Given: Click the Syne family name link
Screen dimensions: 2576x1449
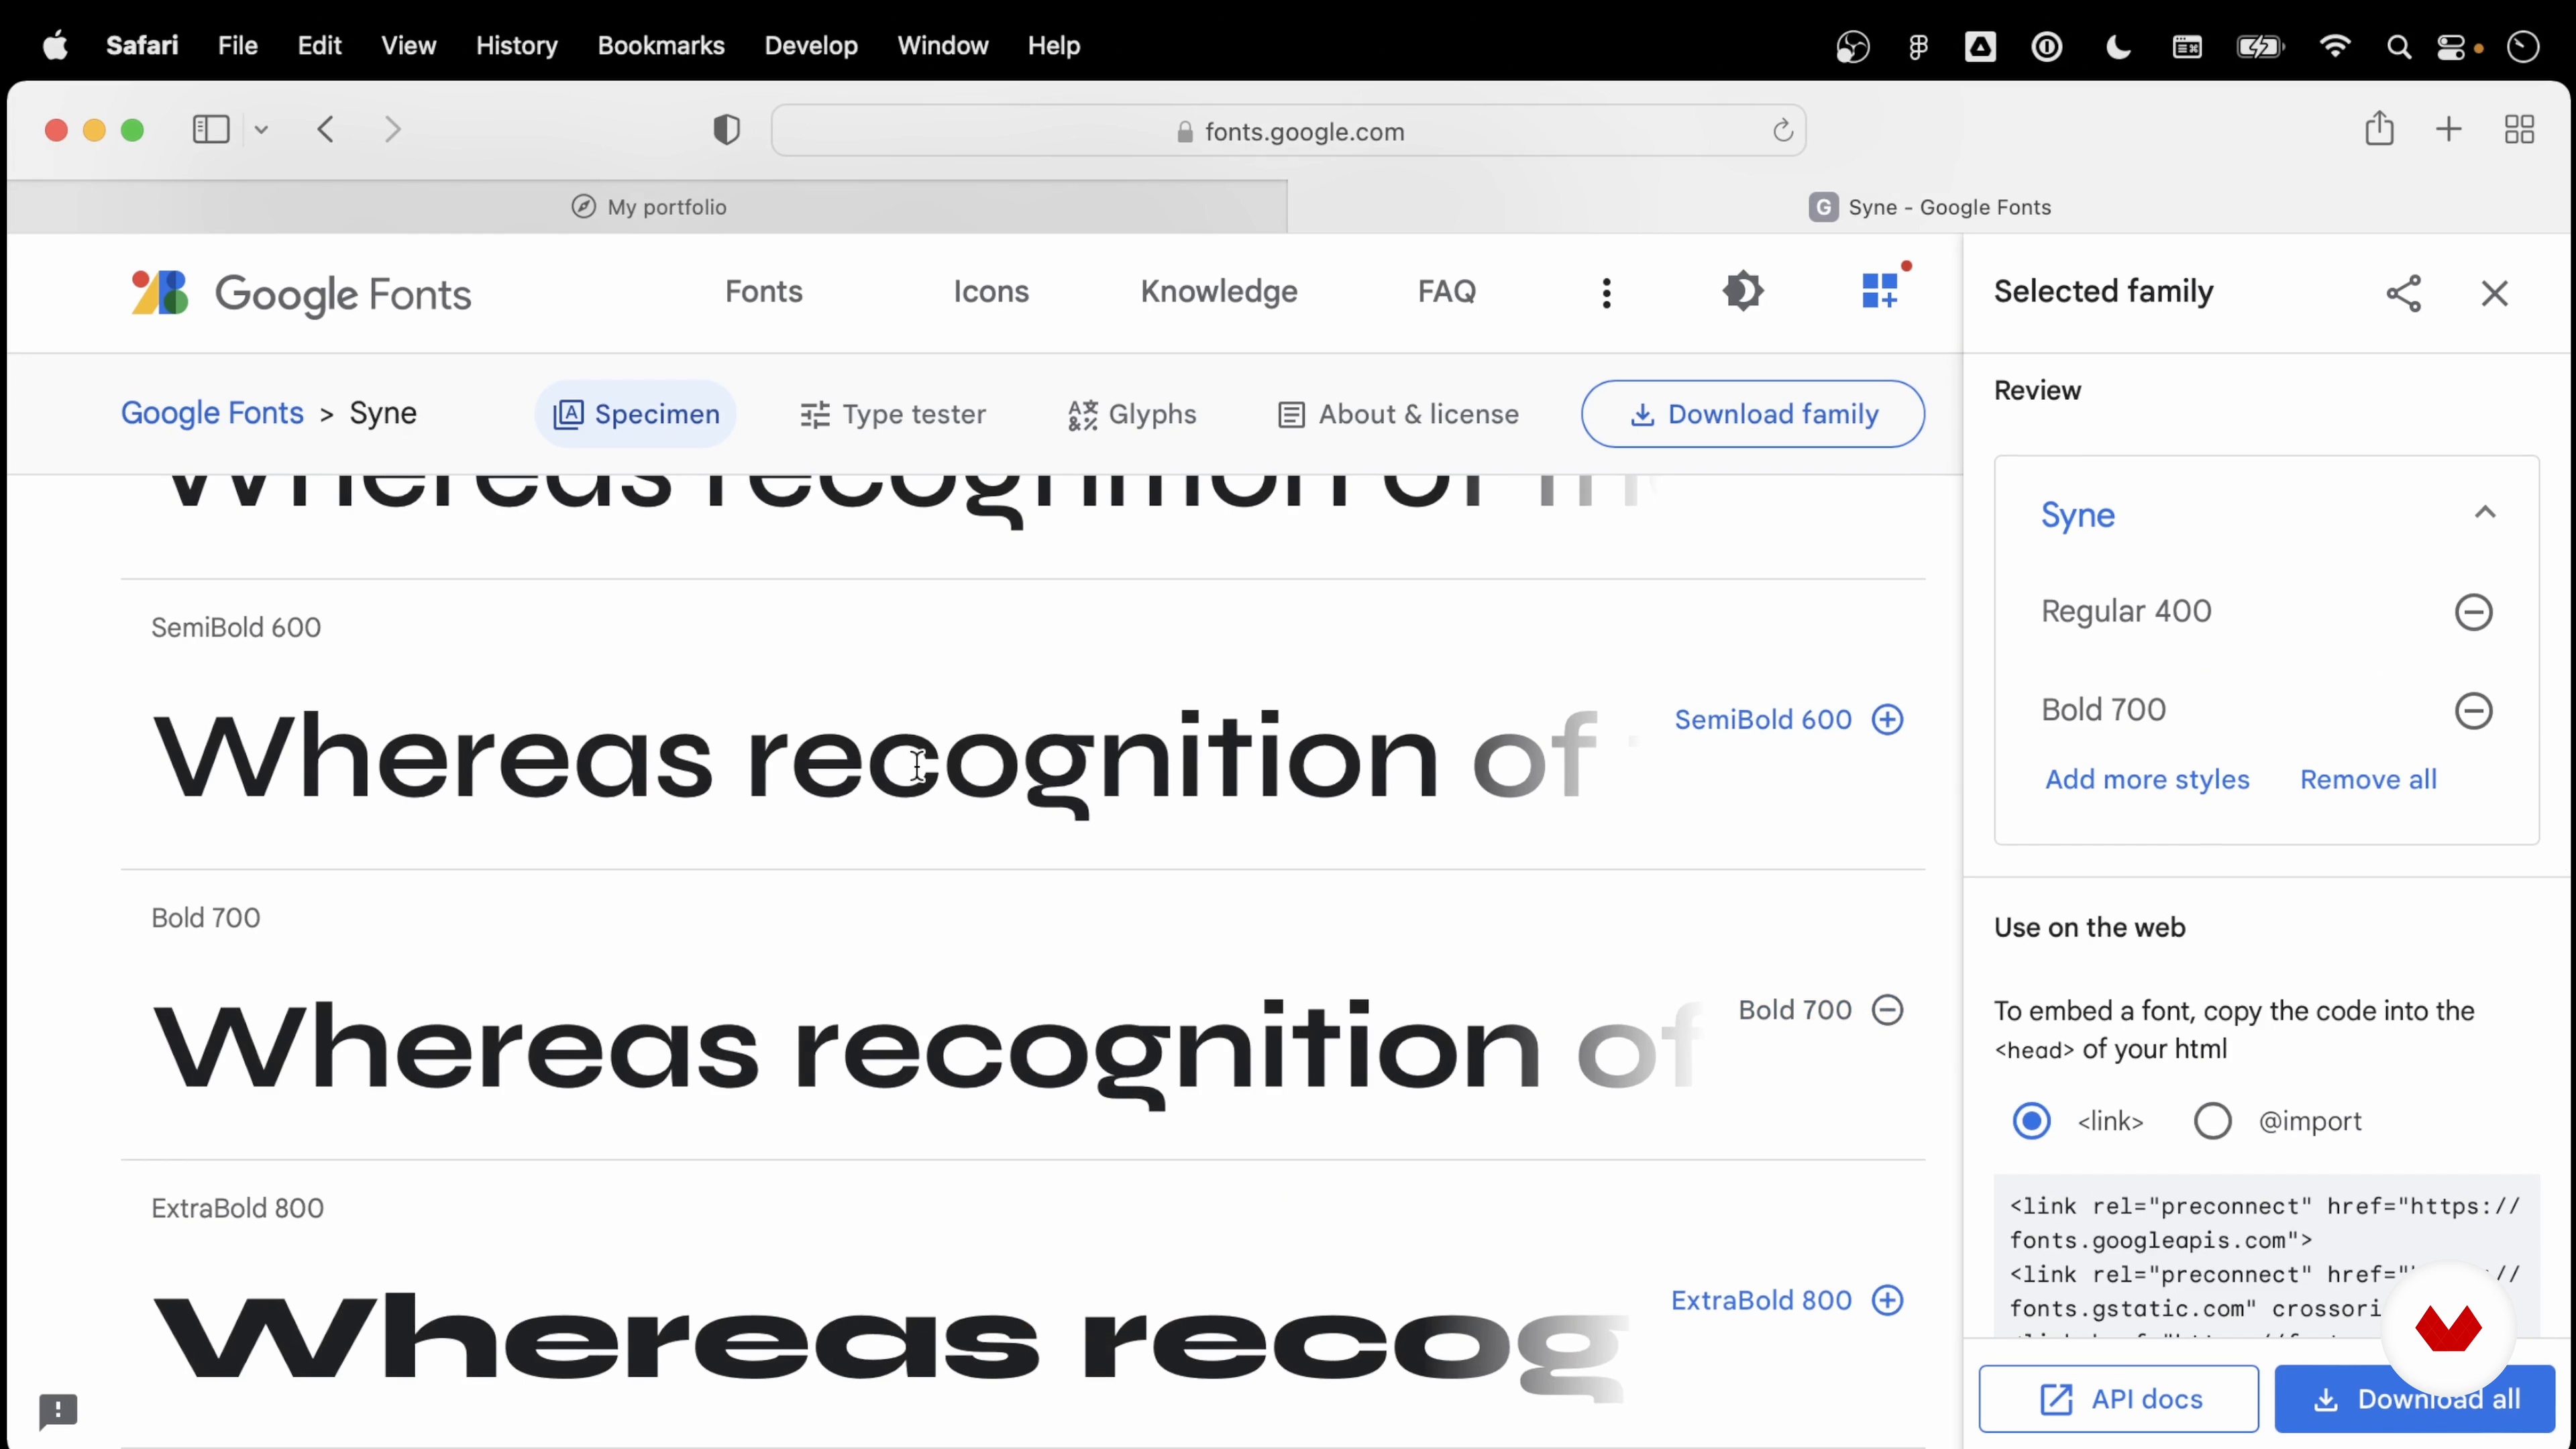Looking at the screenshot, I should point(2077,515).
